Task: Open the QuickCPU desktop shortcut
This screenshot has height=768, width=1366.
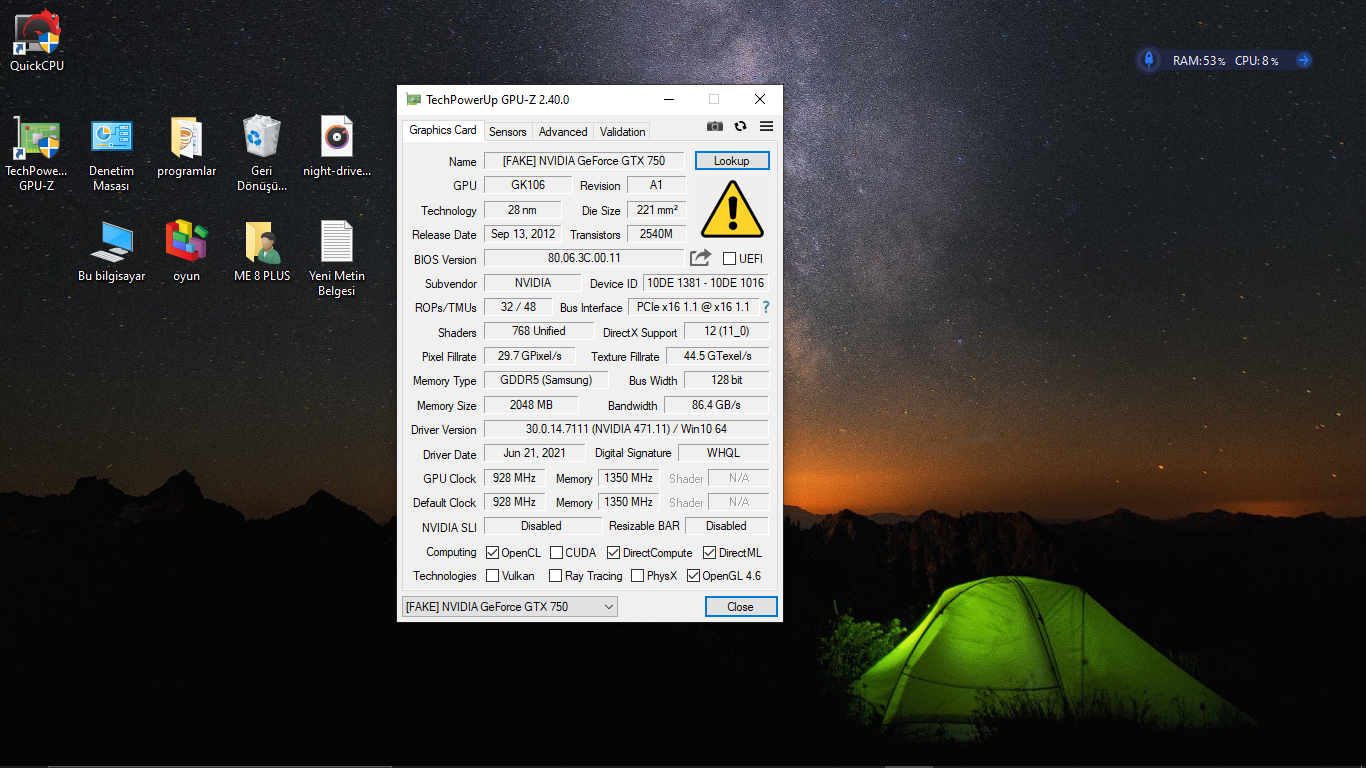Action: [x=37, y=40]
